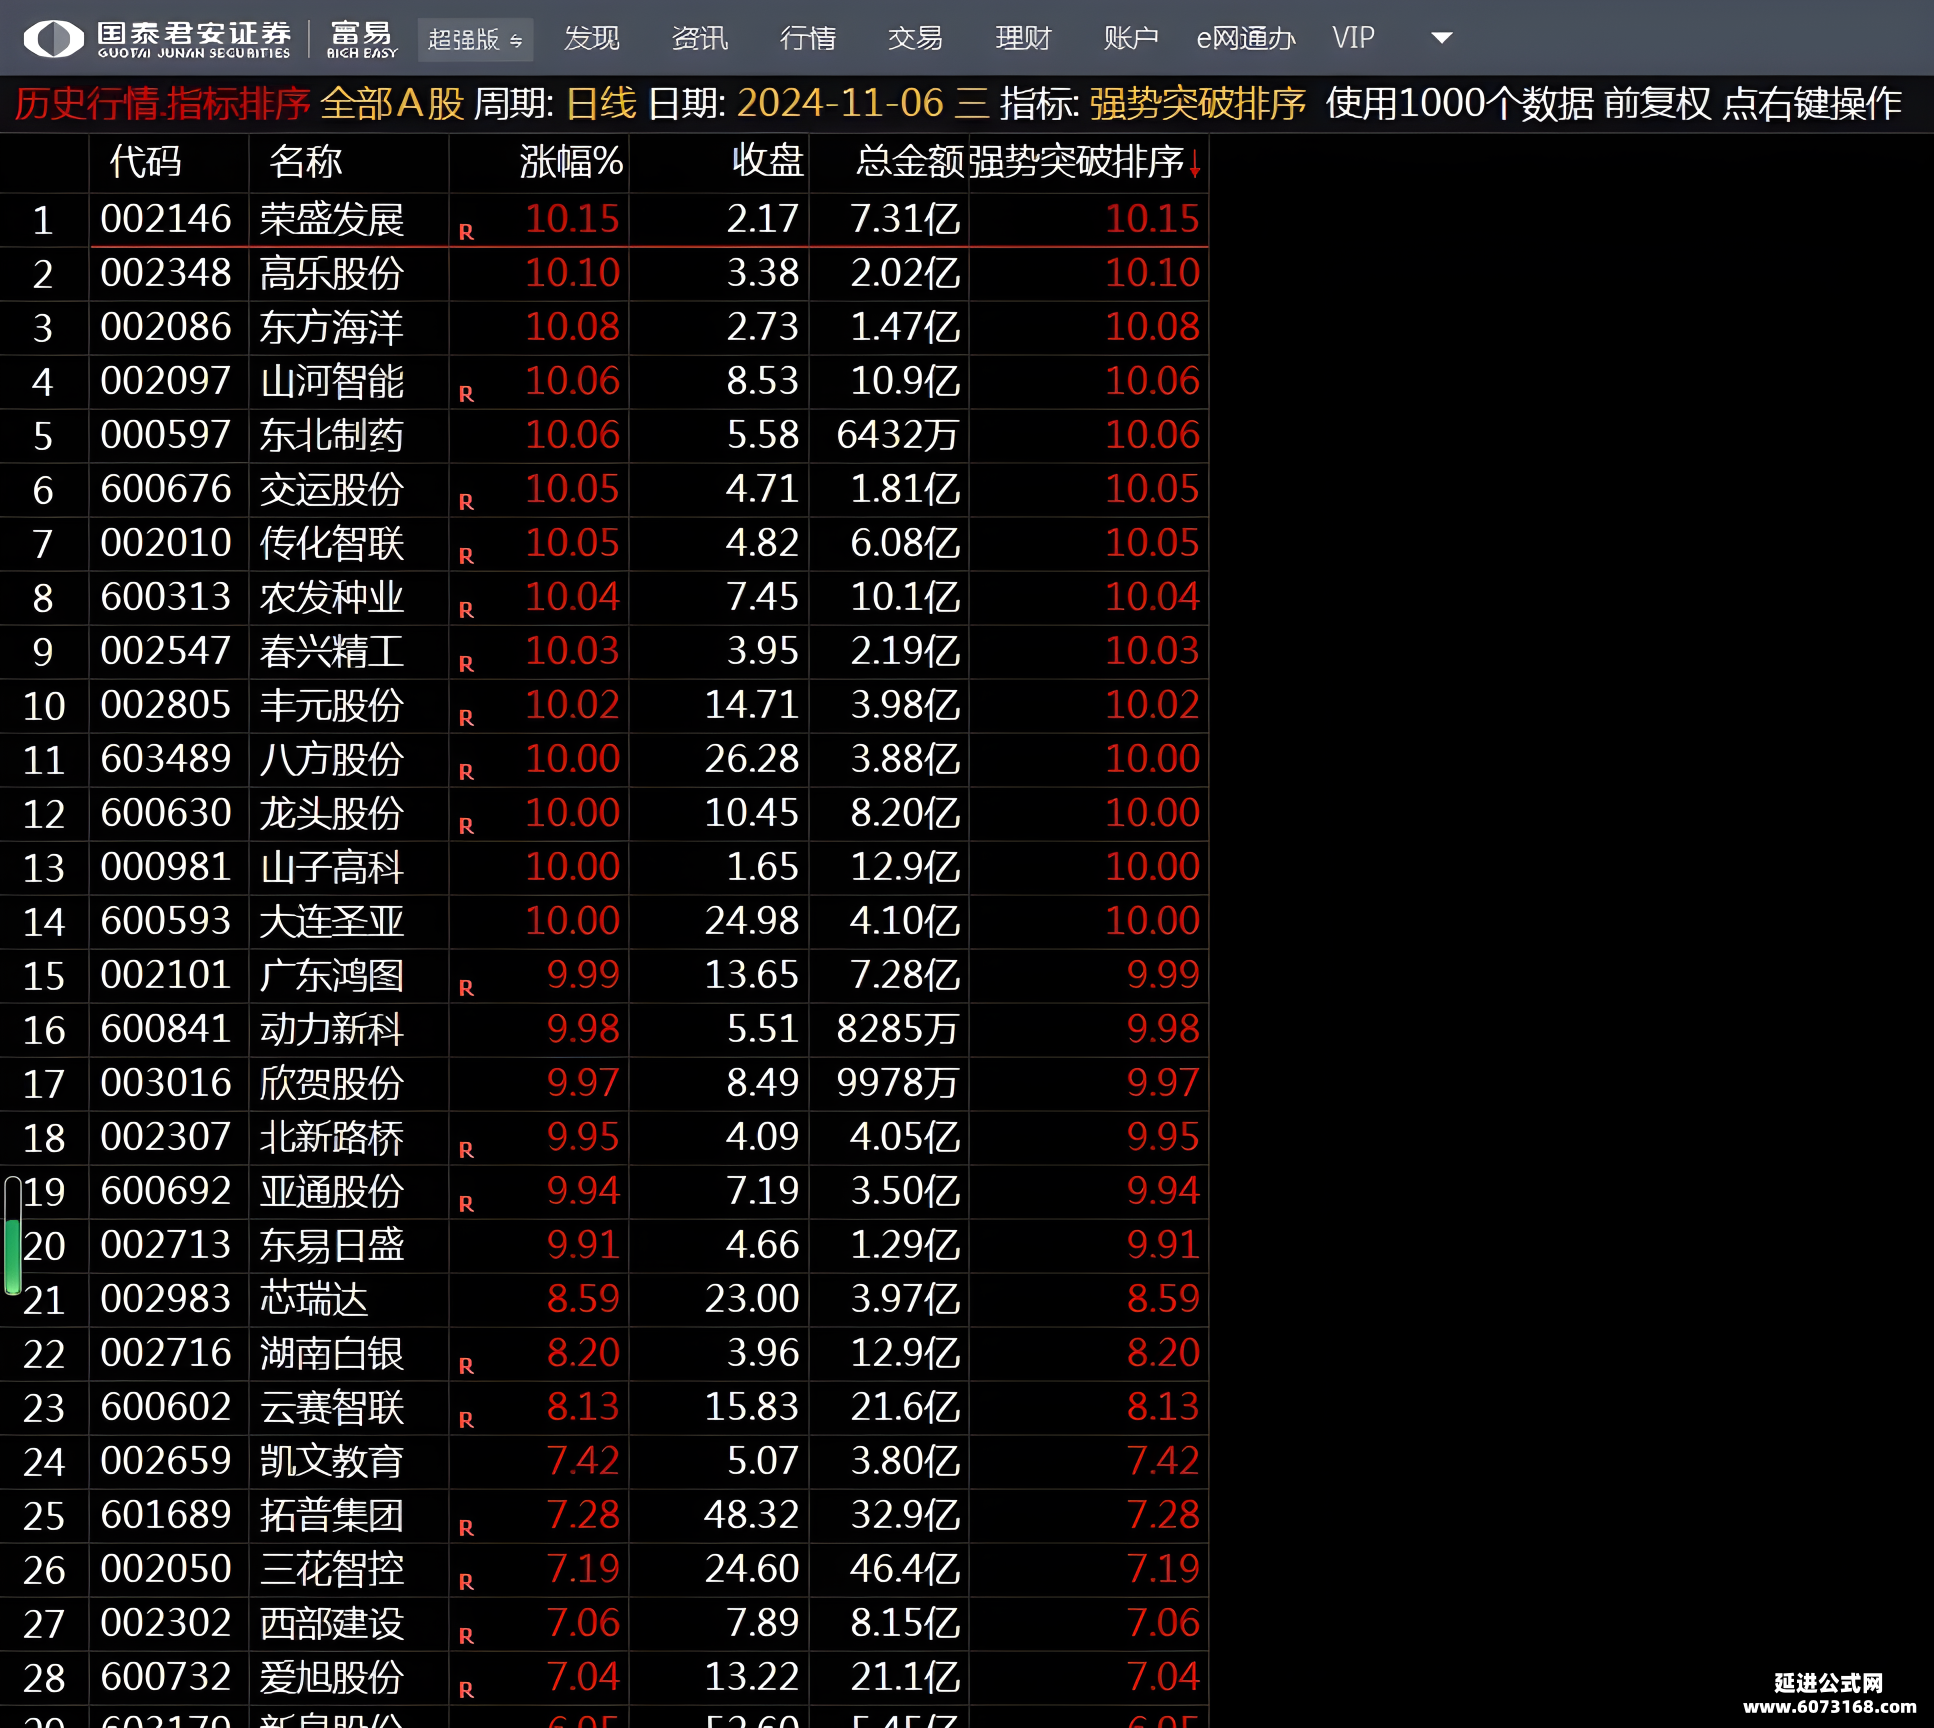1934x1728 pixels.
Task: Click the R marker beside 拓普集团
Action: click(466, 1528)
